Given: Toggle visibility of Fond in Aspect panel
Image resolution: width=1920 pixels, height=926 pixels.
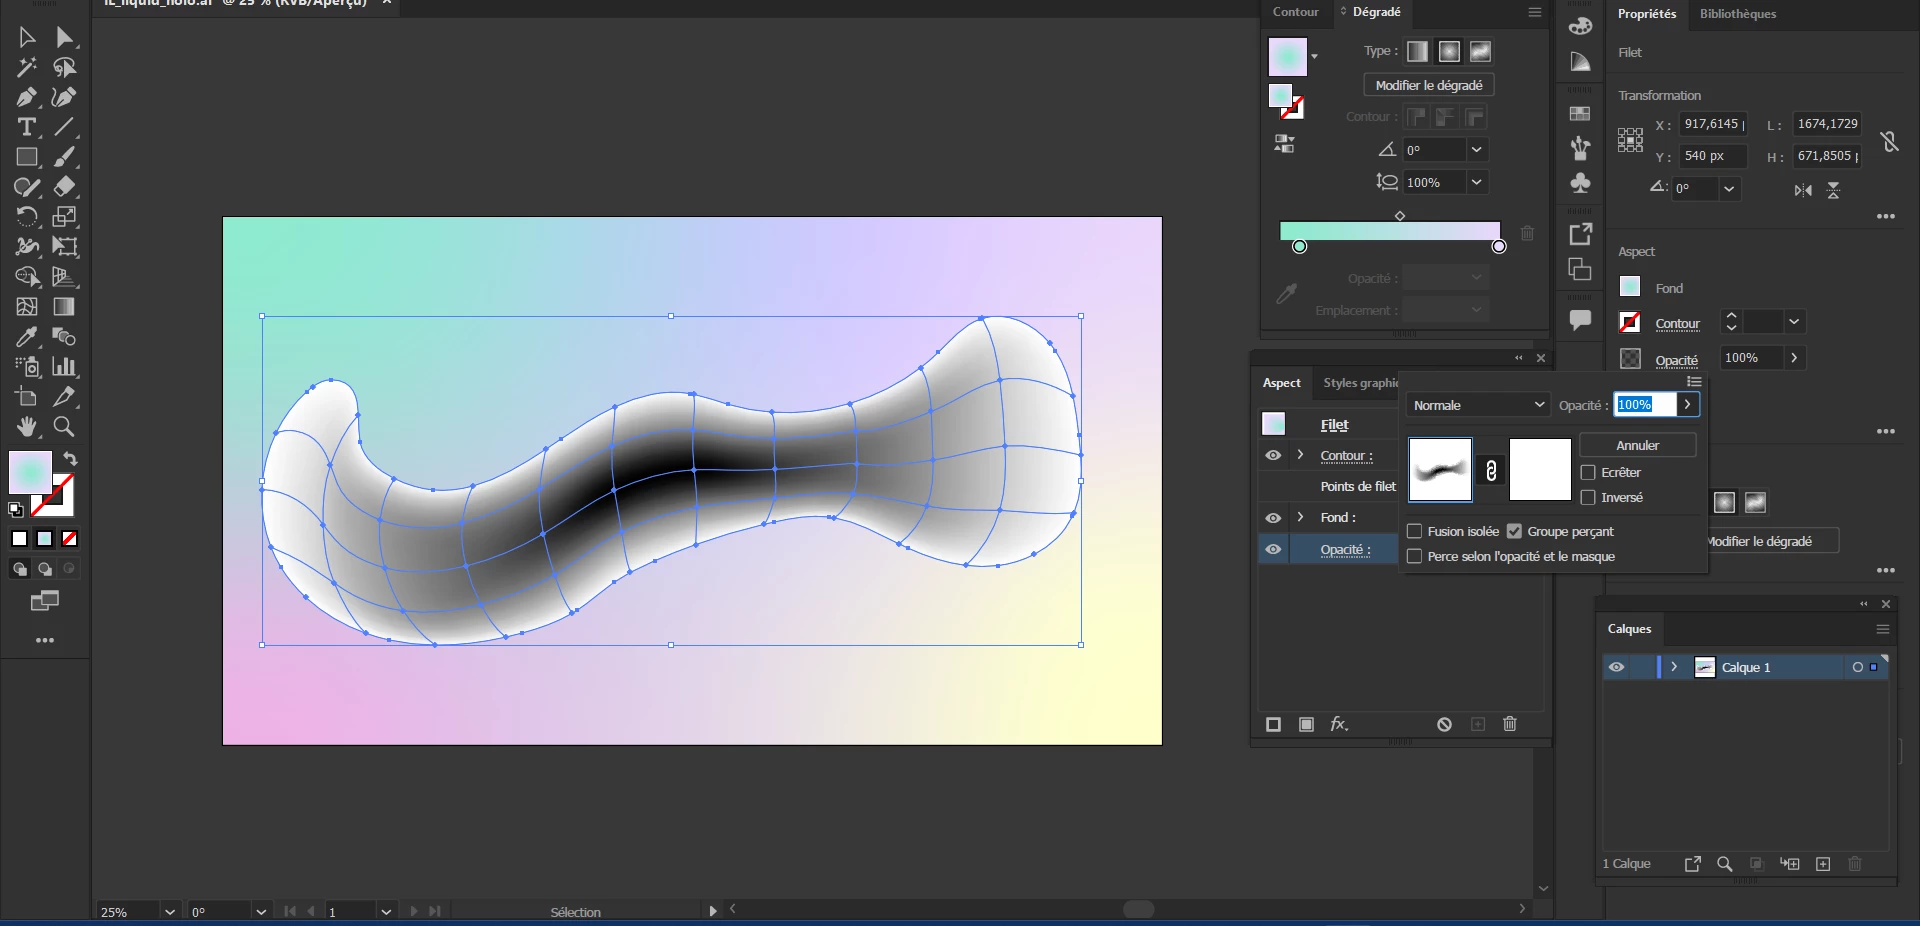Looking at the screenshot, I should click(x=1273, y=518).
